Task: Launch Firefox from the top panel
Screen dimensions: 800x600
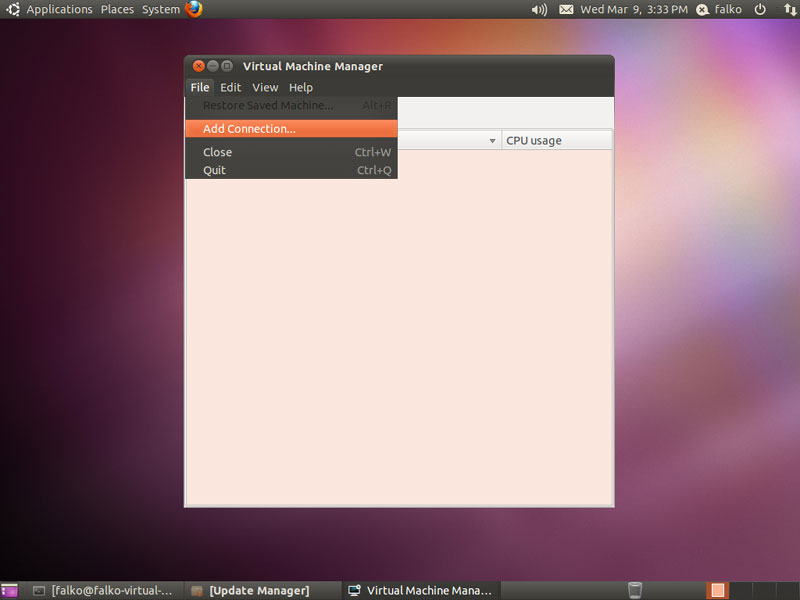Action: tap(194, 9)
